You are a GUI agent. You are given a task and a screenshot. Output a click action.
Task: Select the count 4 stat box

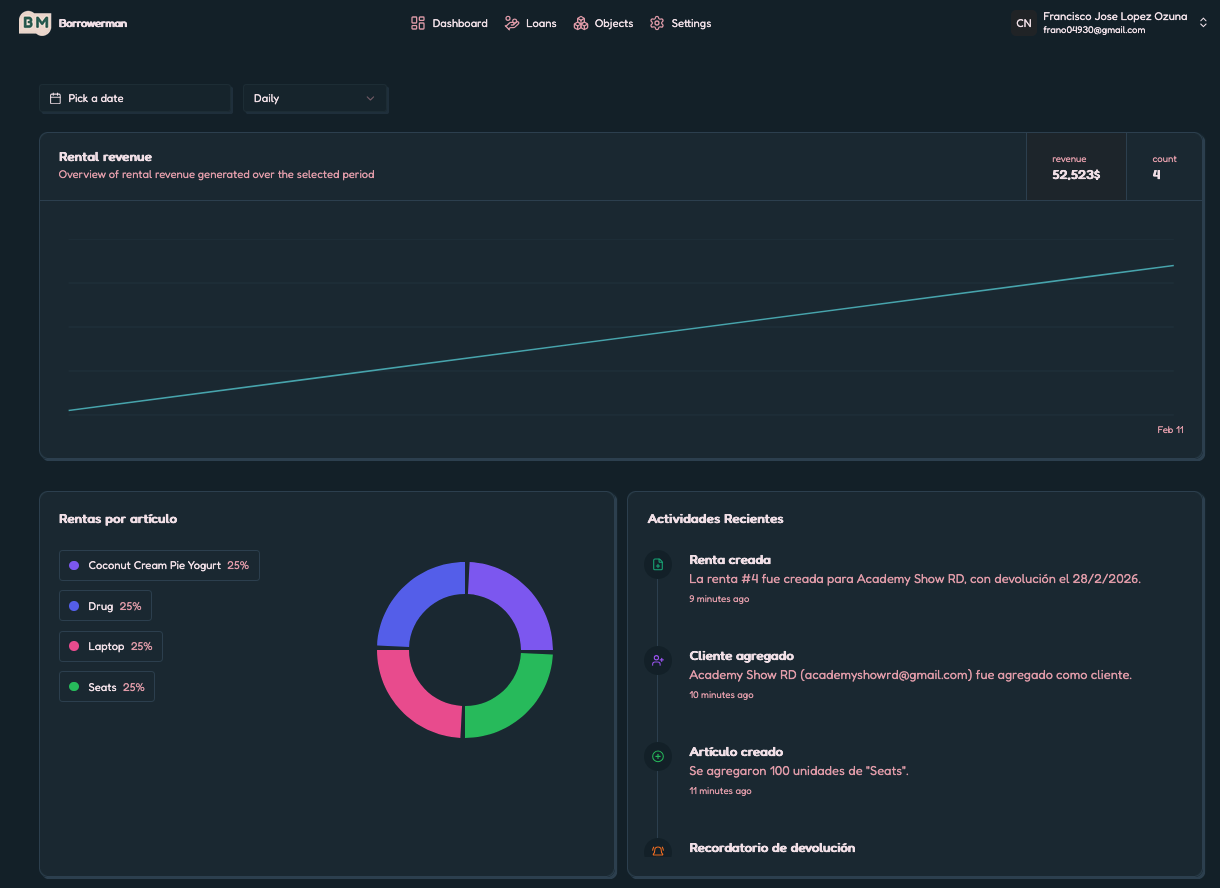coord(1164,166)
